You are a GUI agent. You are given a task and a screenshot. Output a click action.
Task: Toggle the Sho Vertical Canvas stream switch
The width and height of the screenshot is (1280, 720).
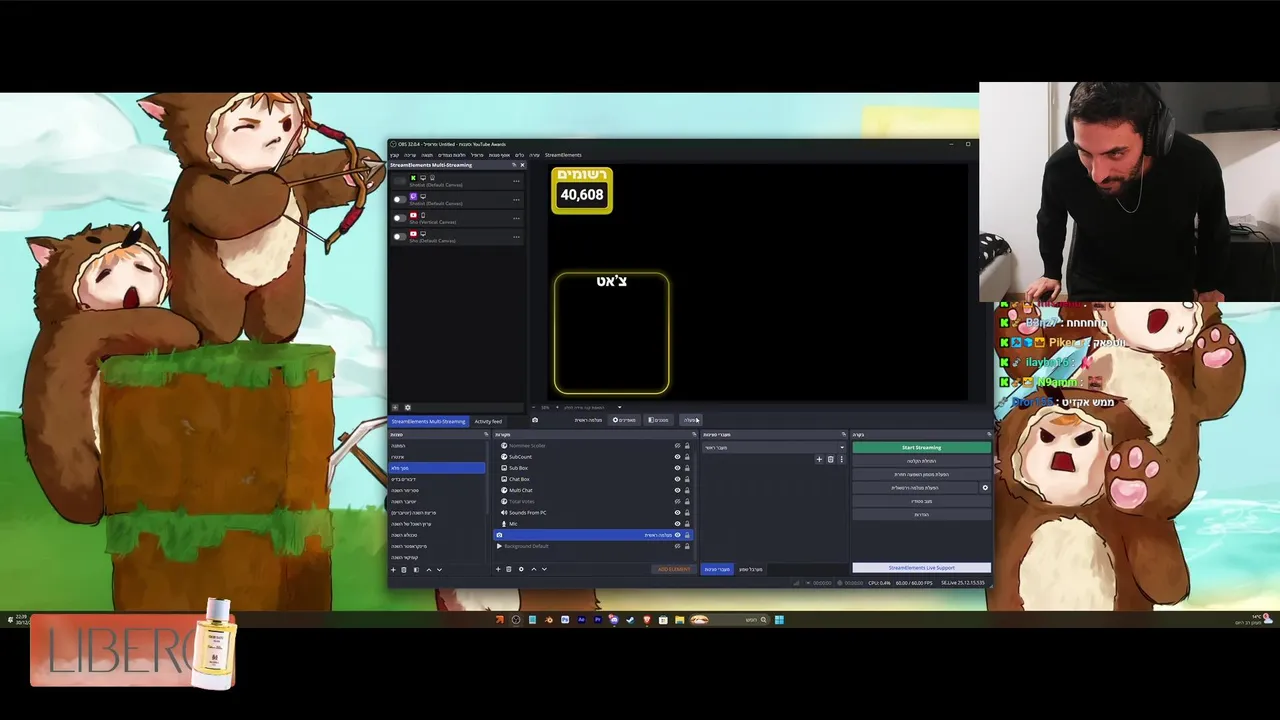pyautogui.click(x=400, y=218)
